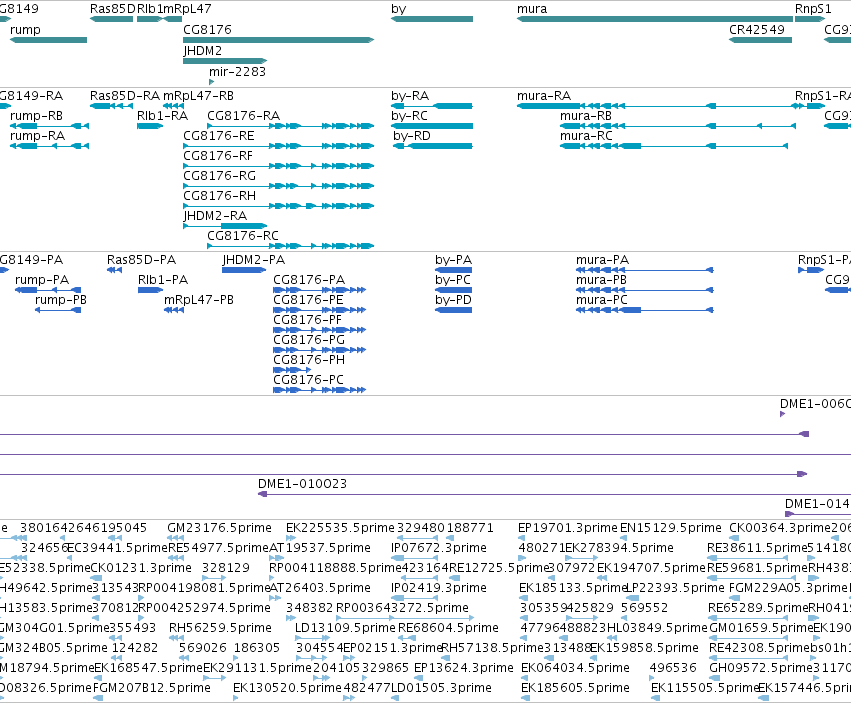Click the by-RA transcript label
Image resolution: width=851 pixels, height=703 pixels.
click(x=410, y=96)
